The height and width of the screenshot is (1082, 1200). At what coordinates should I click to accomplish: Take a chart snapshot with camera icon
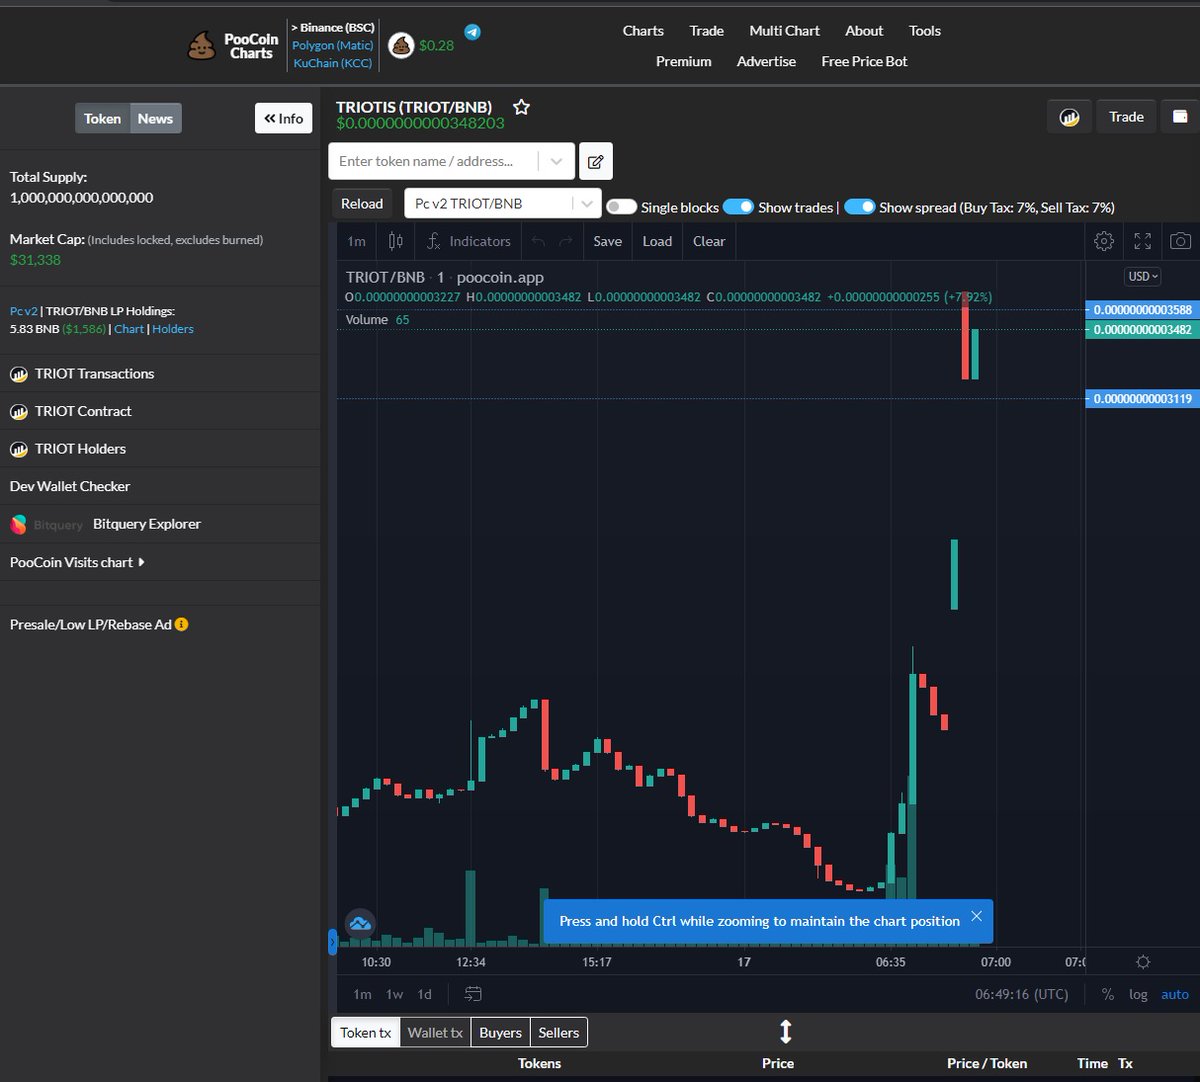(1180, 241)
